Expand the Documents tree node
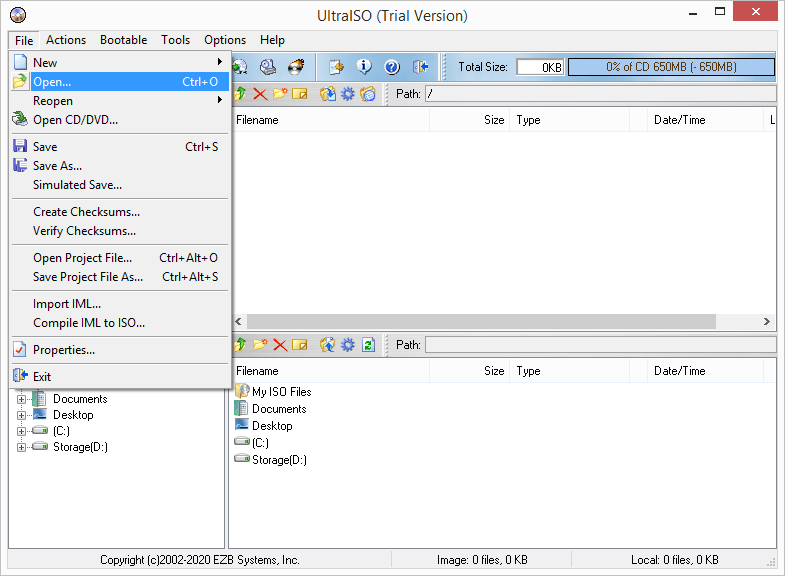785x576 pixels. [21, 399]
